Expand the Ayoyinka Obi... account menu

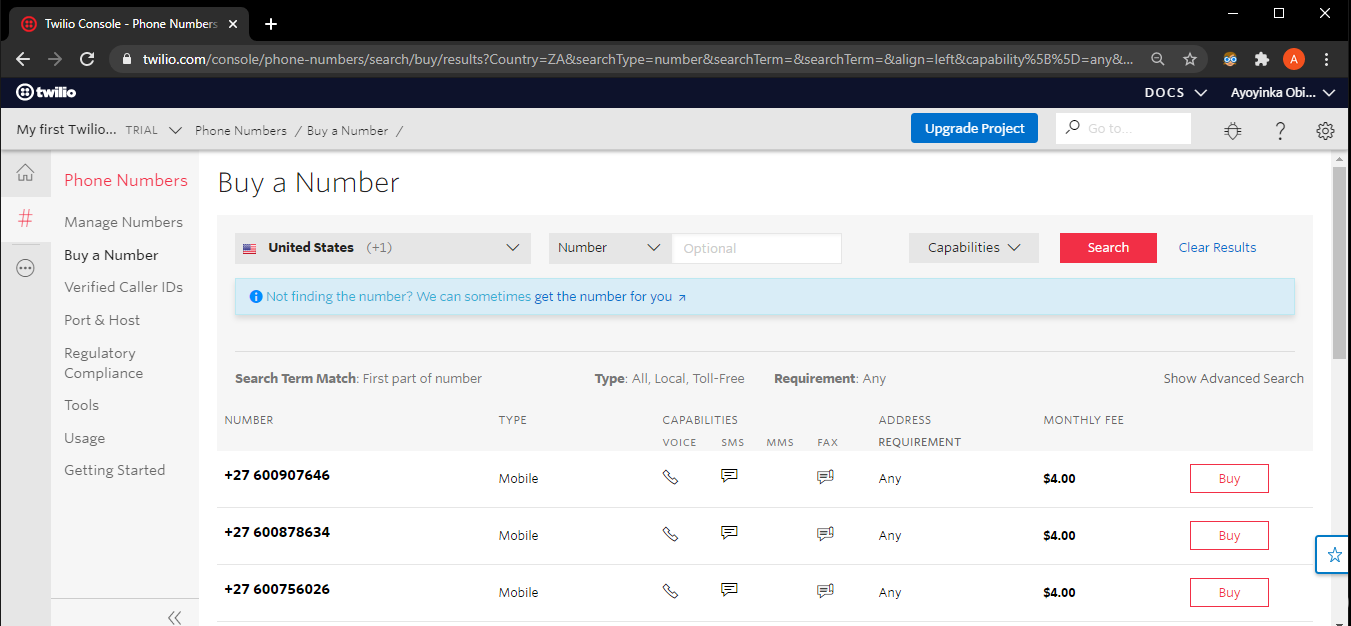1283,93
